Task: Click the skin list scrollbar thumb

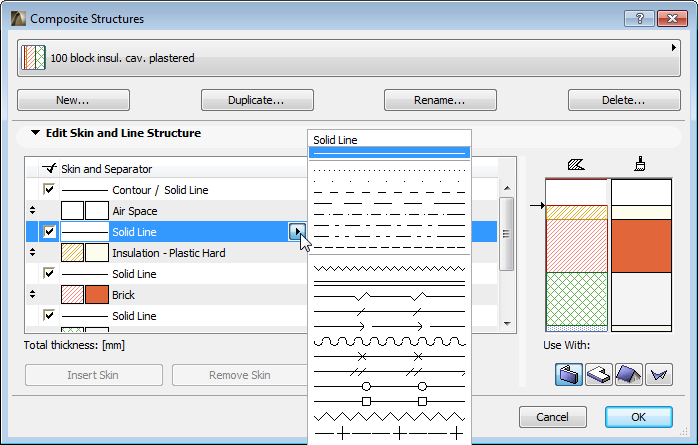Action: [x=507, y=234]
